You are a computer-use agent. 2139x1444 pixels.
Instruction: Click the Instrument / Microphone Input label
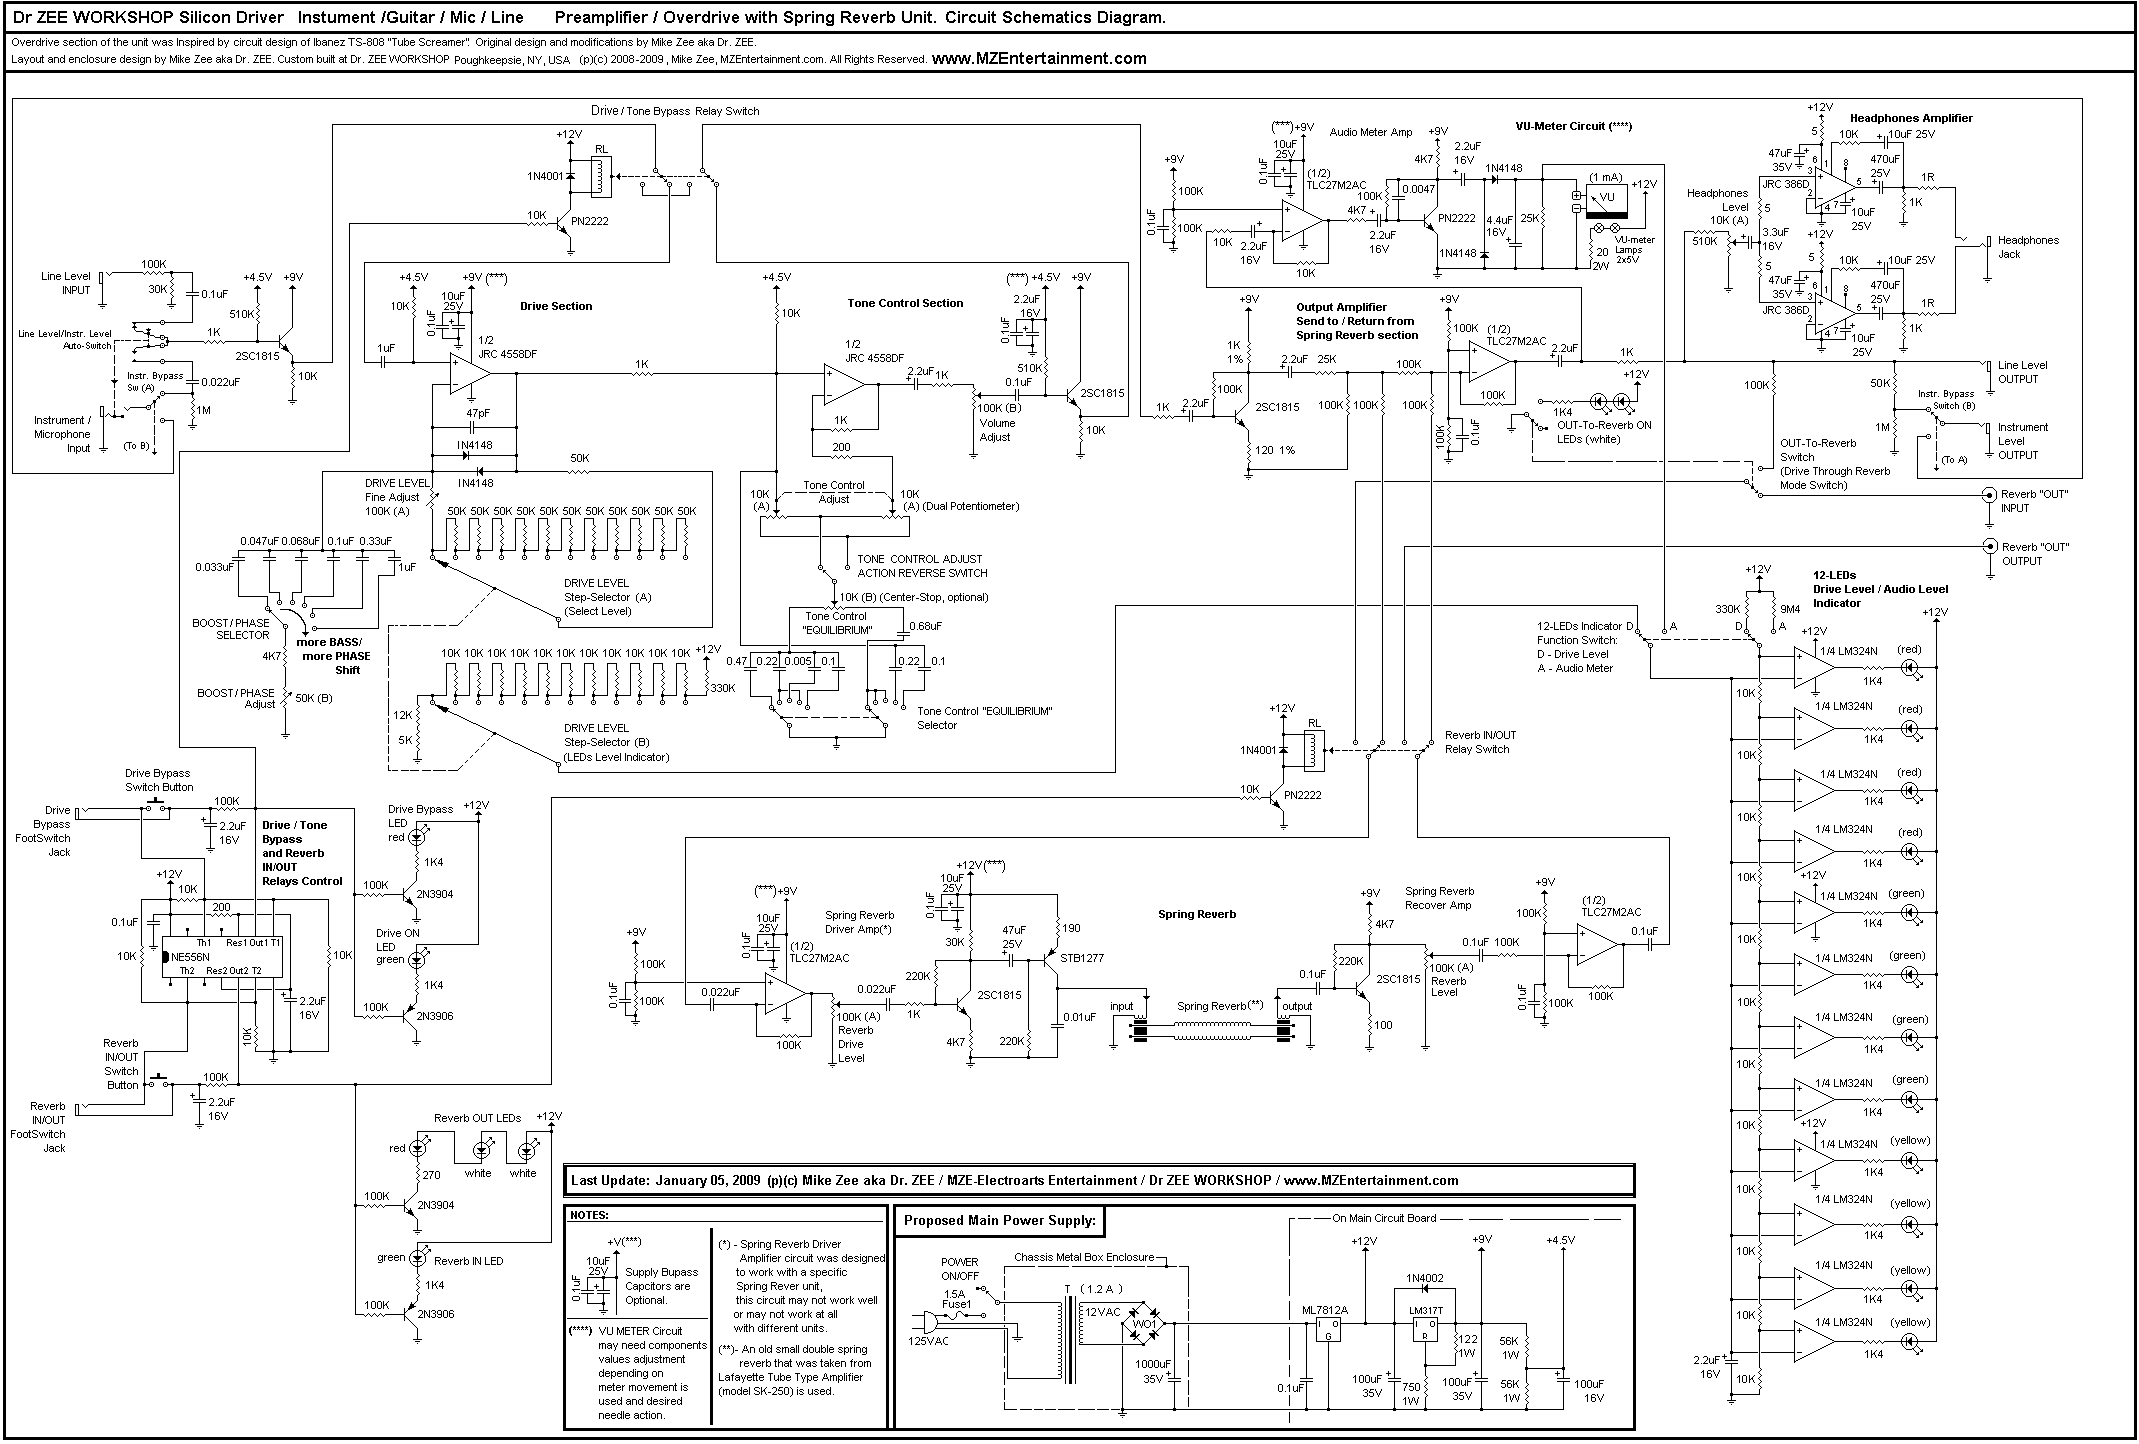click(x=63, y=434)
